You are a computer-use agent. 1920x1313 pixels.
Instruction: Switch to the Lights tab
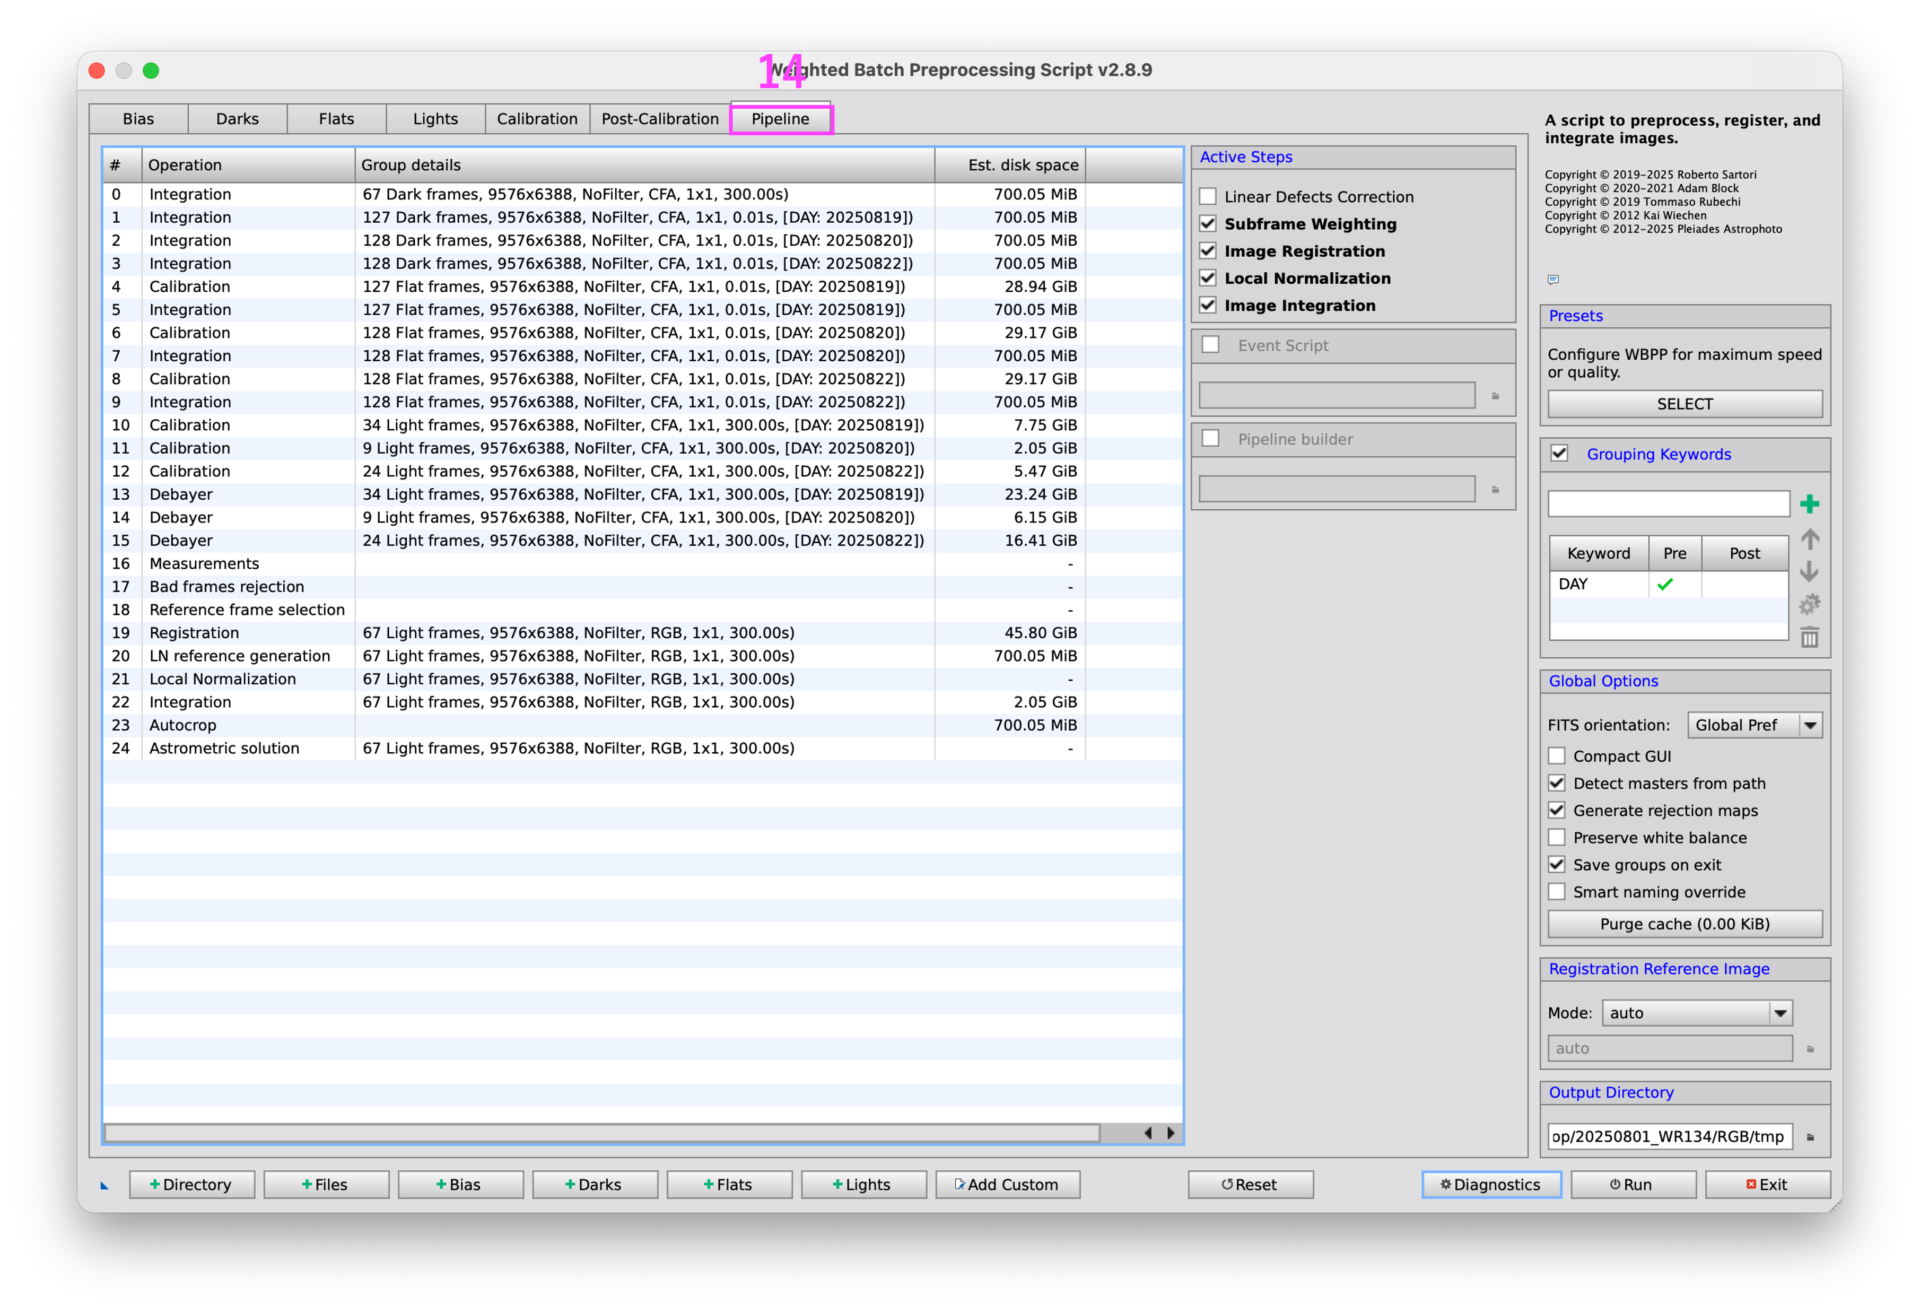435,119
